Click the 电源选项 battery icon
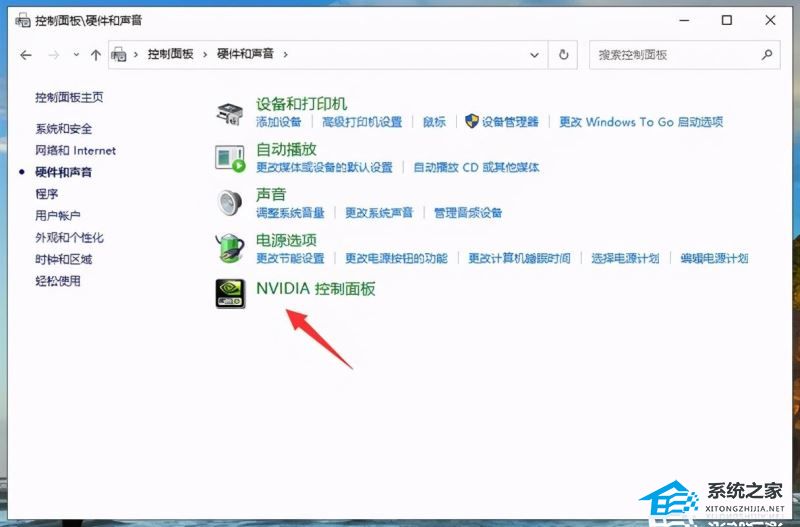Image resolution: width=800 pixels, height=527 pixels. 231,248
